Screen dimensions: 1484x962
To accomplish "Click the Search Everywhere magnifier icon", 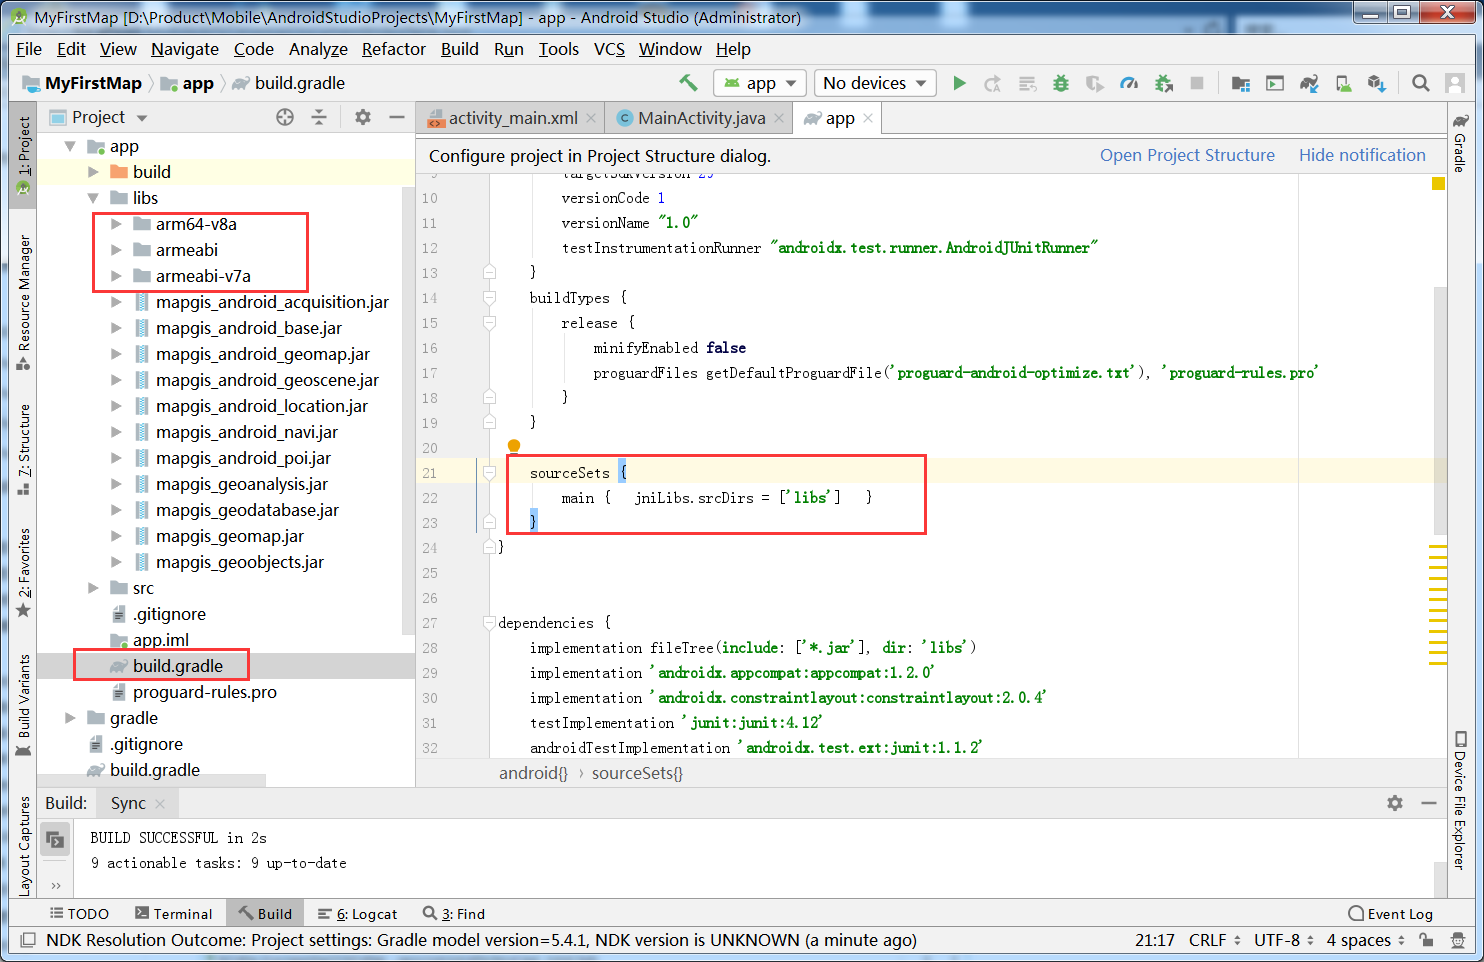I will click(x=1420, y=83).
